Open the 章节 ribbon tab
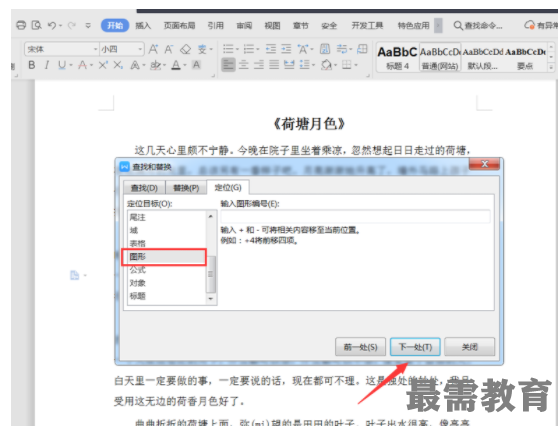This screenshot has width=558, height=435. click(301, 26)
